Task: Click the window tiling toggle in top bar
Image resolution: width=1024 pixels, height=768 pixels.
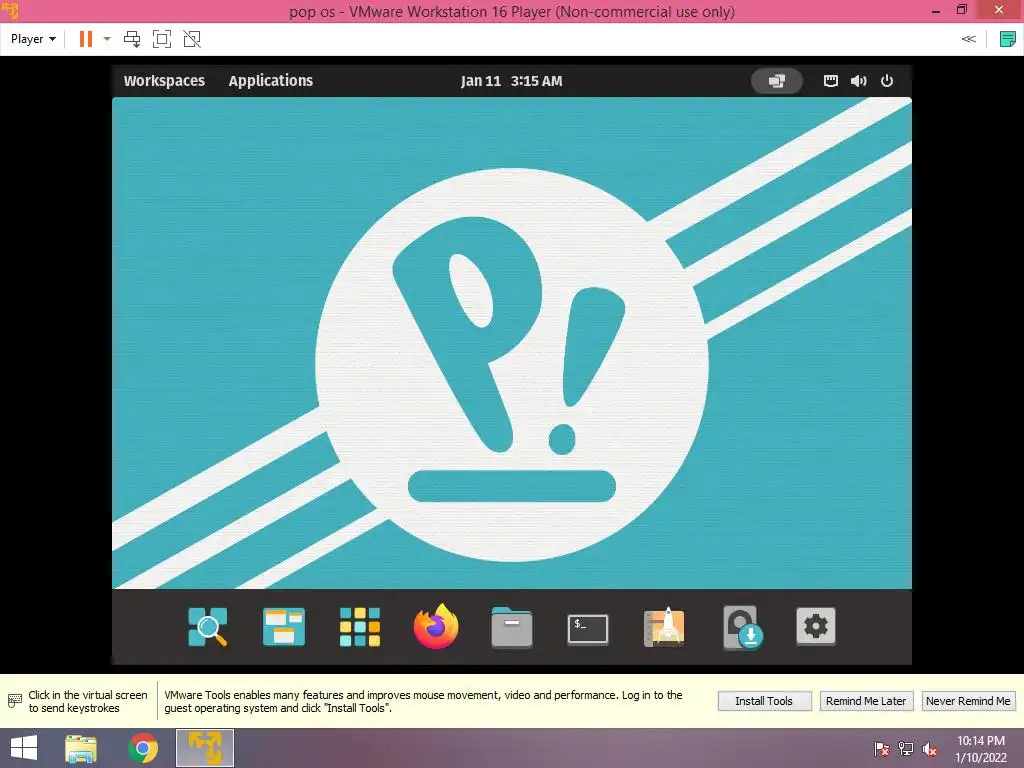Action: click(776, 81)
